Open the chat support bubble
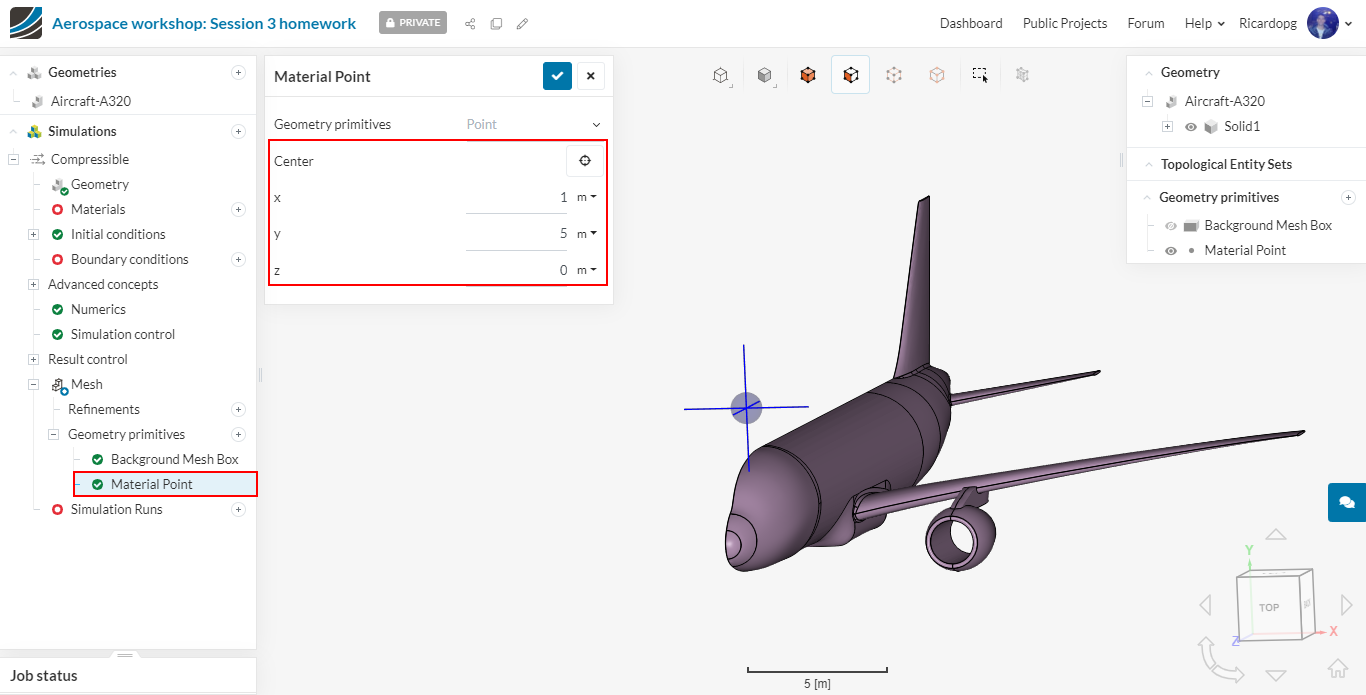This screenshot has height=695, width=1366. click(x=1346, y=502)
